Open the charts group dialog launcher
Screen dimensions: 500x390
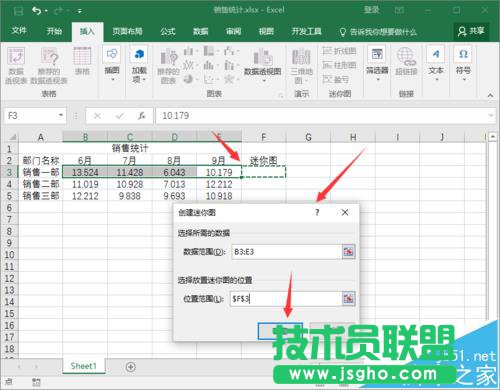point(281,95)
